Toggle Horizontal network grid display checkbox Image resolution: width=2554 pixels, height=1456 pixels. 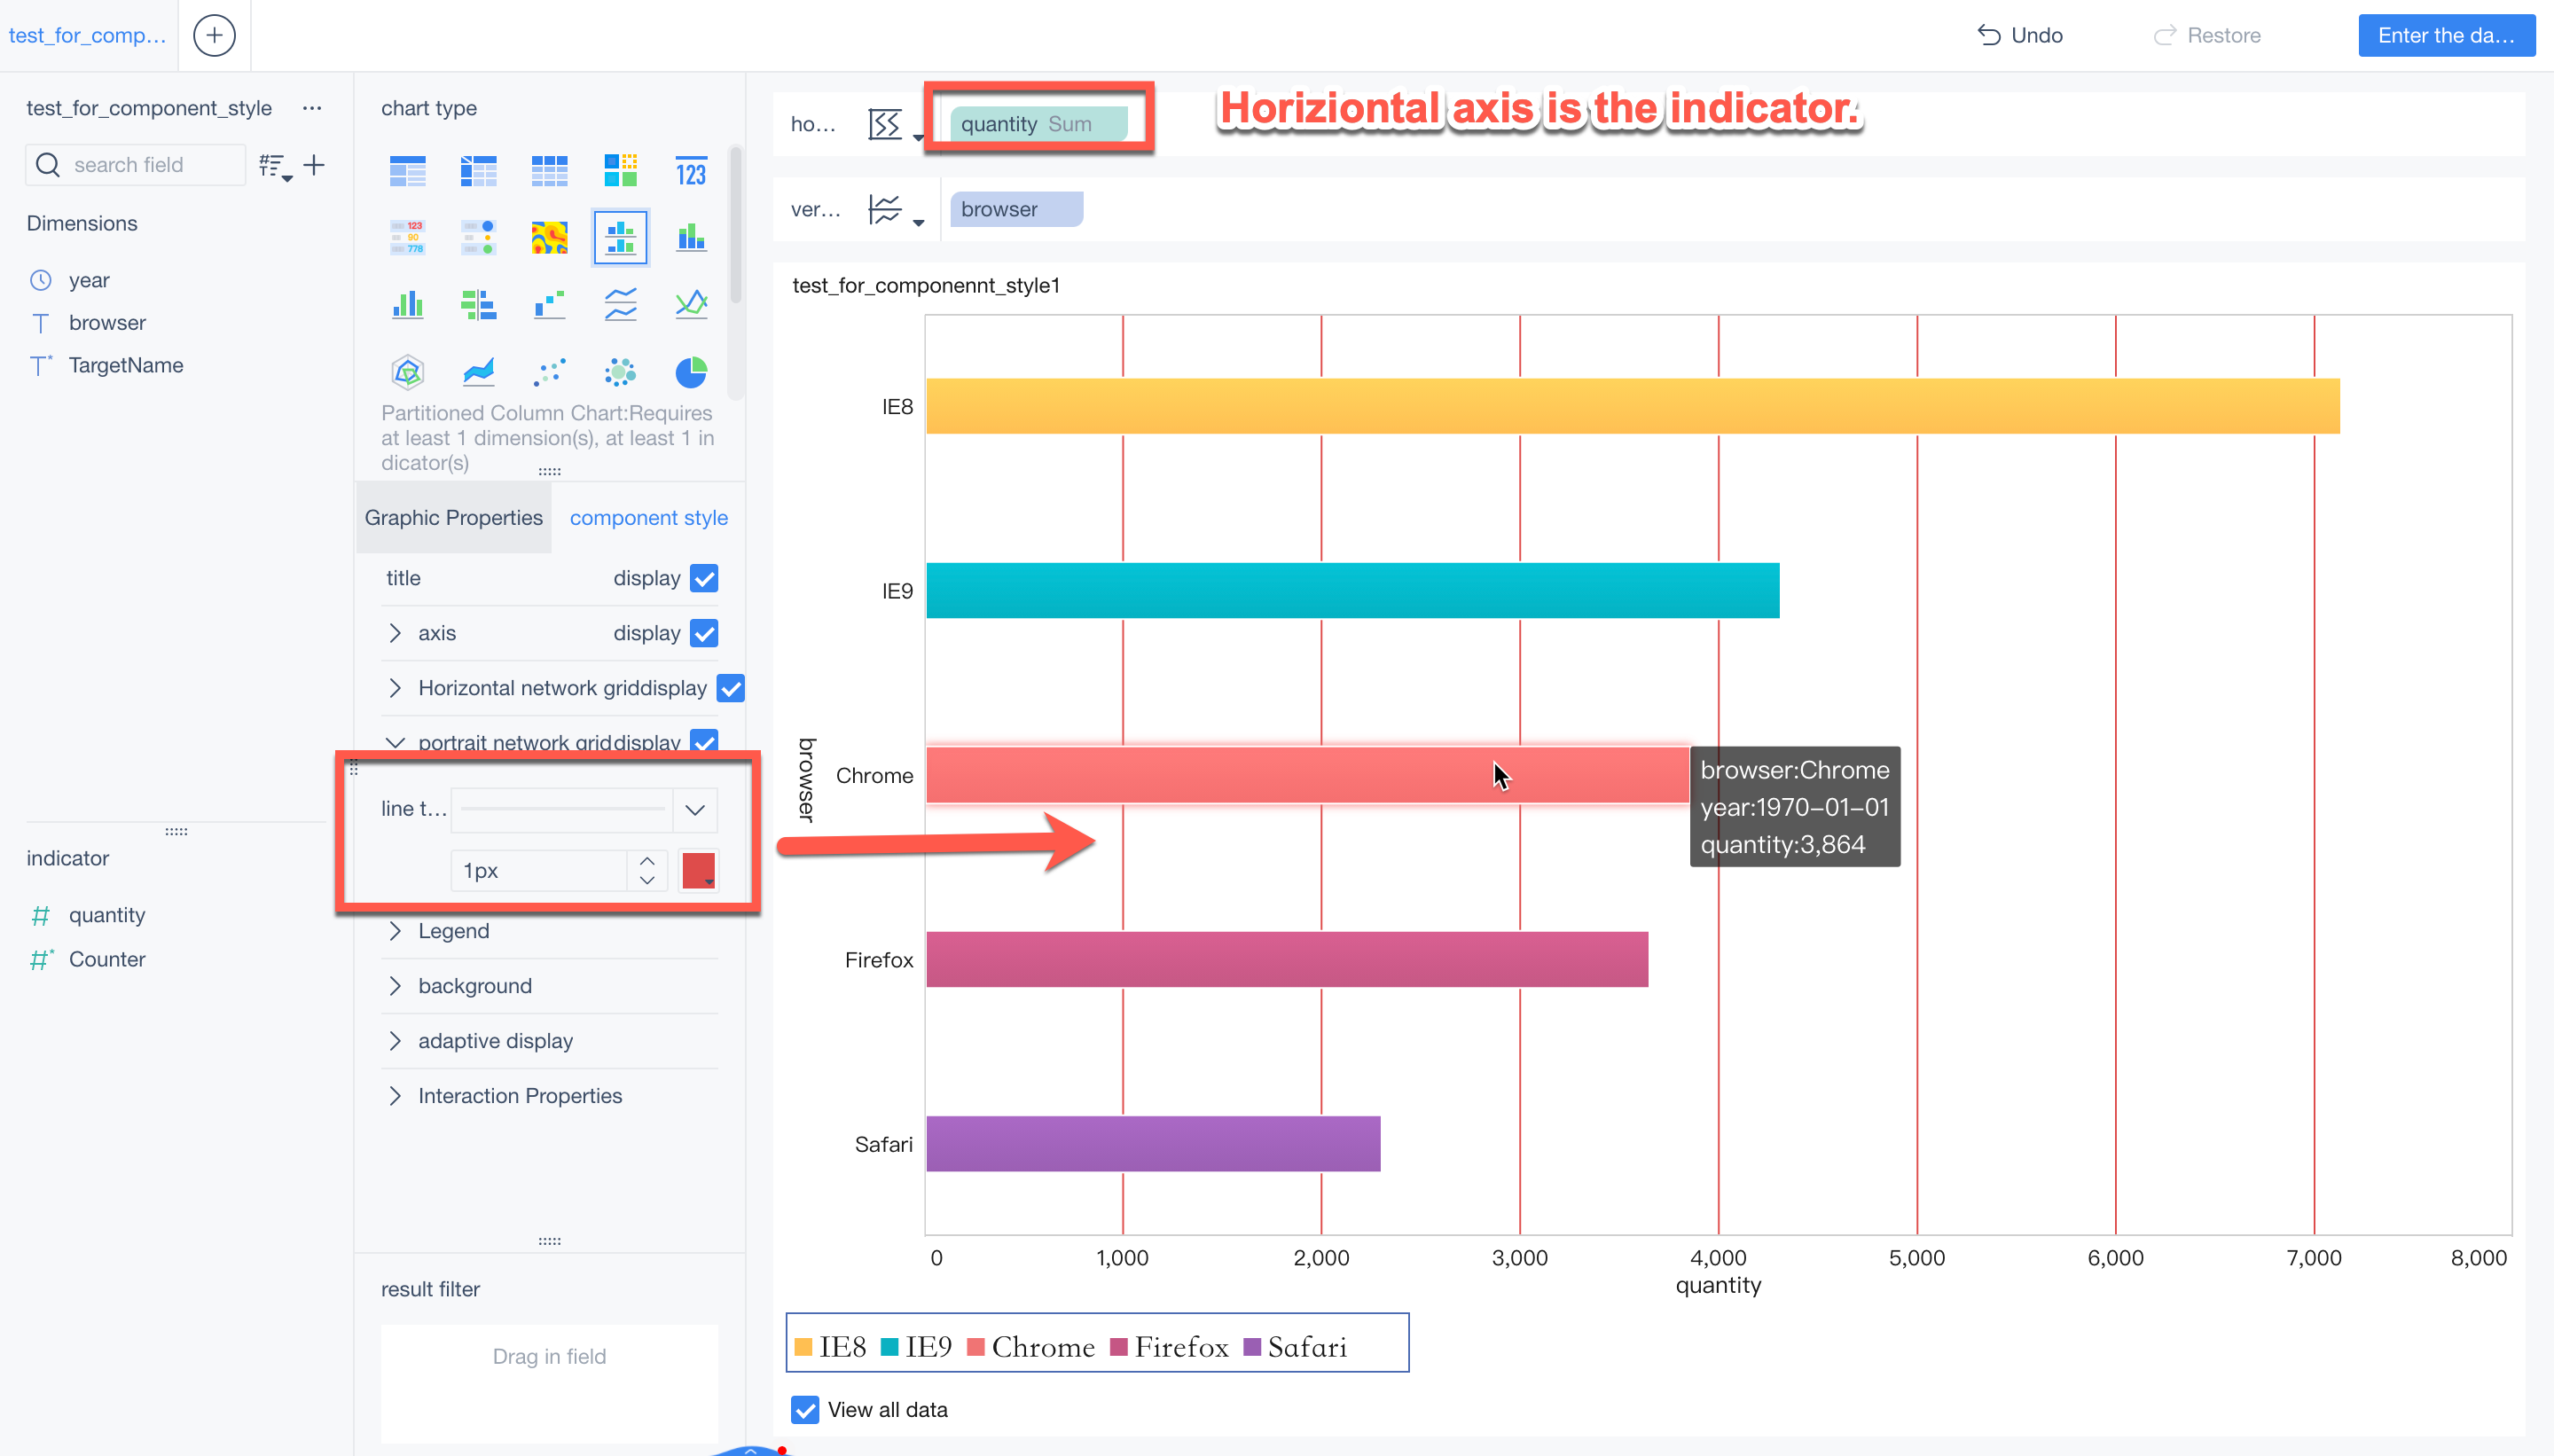731,688
